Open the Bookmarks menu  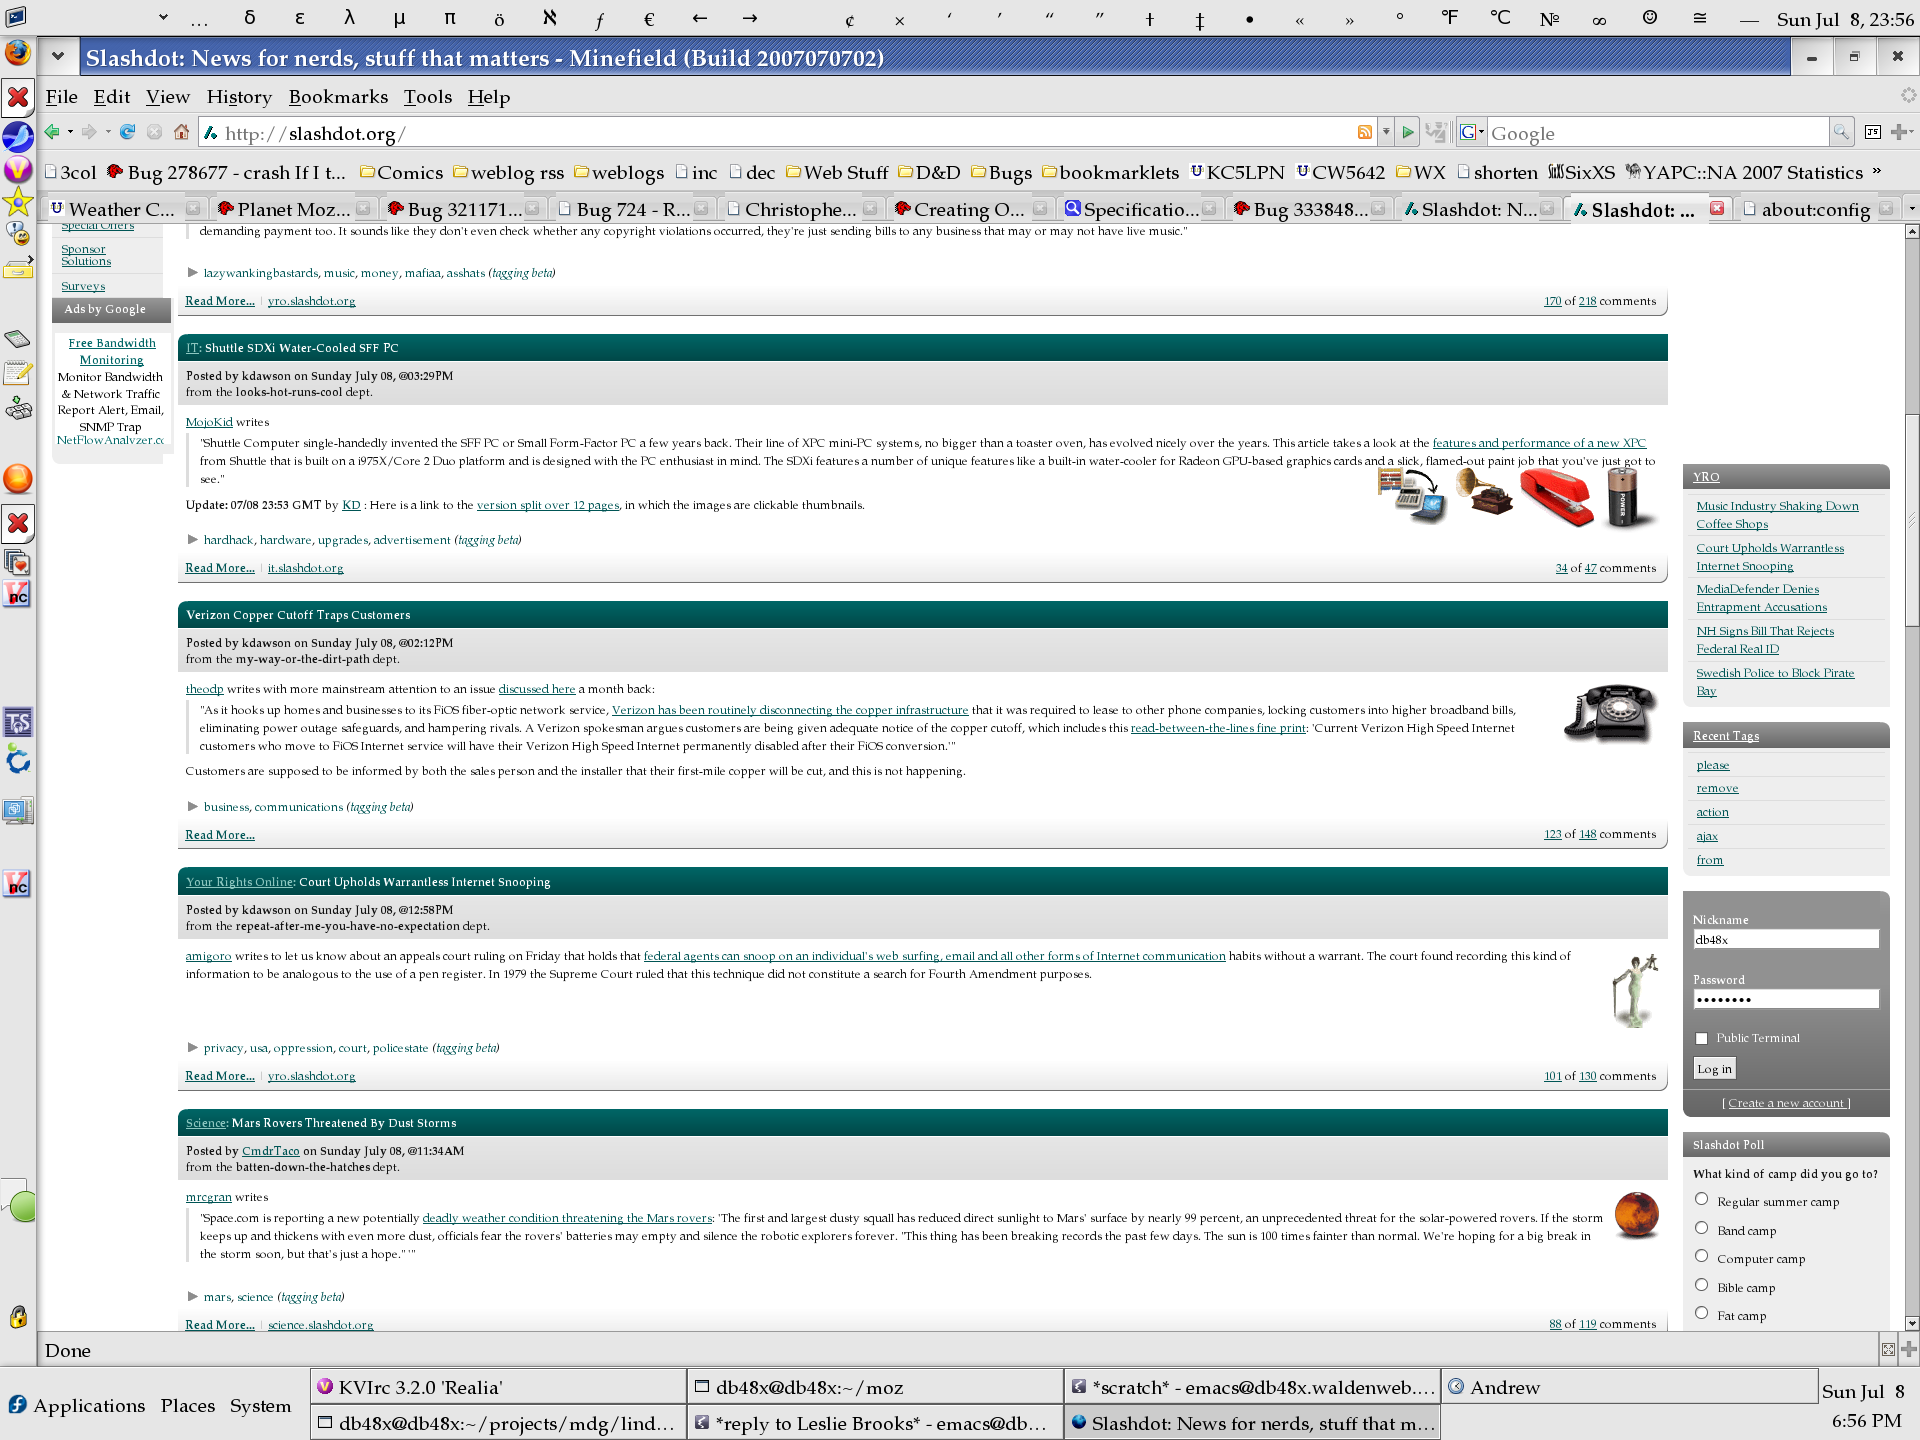[338, 96]
